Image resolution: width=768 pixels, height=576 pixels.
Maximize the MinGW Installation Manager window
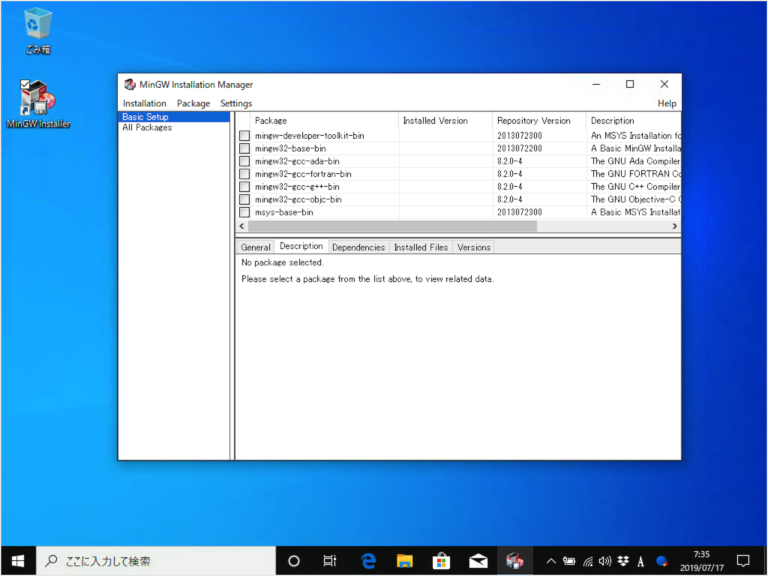630,84
